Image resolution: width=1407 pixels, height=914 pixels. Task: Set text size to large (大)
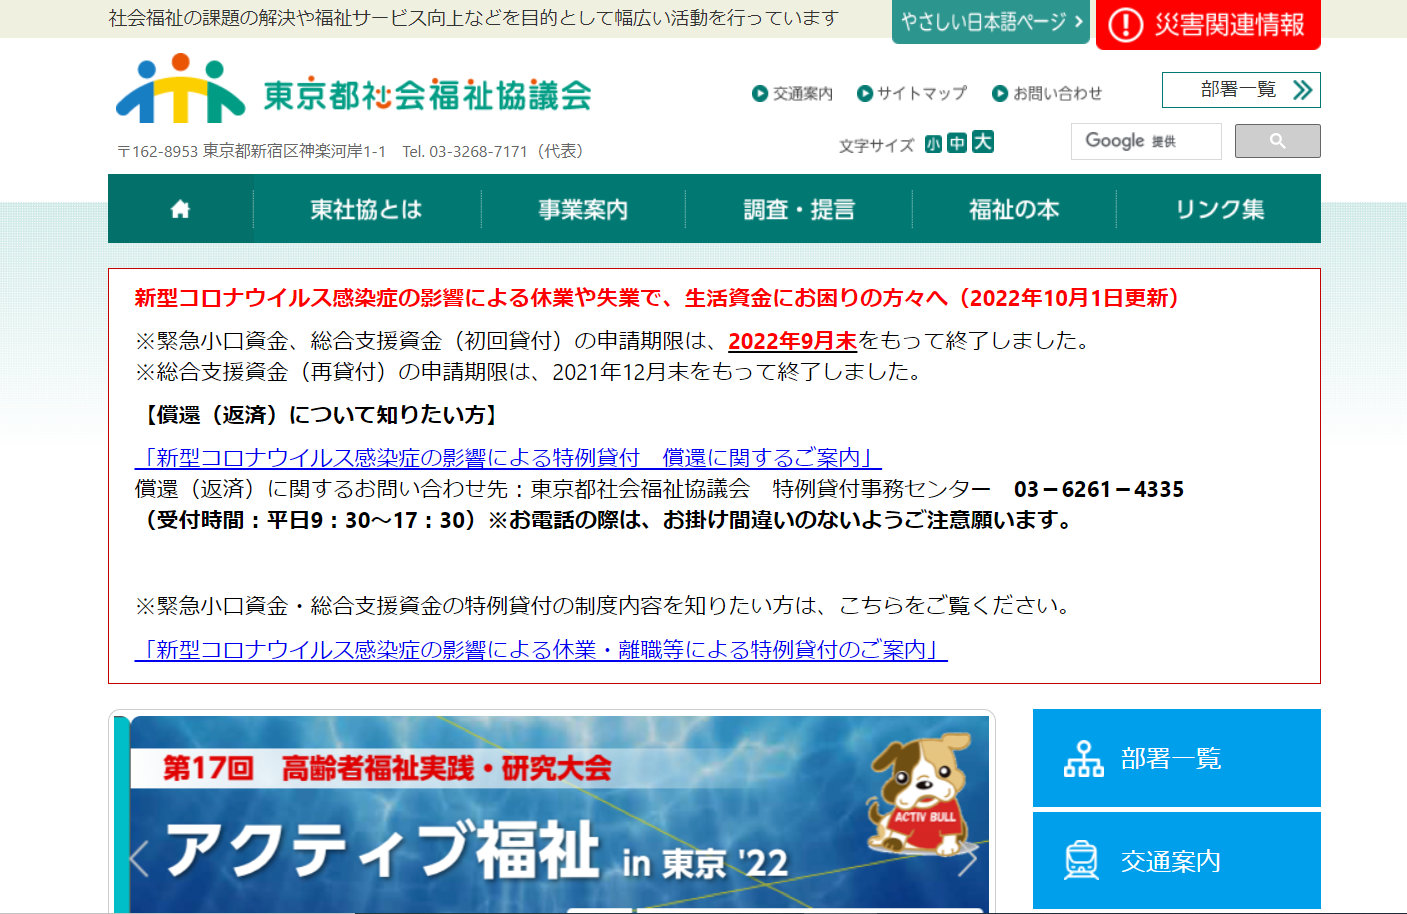(x=983, y=142)
